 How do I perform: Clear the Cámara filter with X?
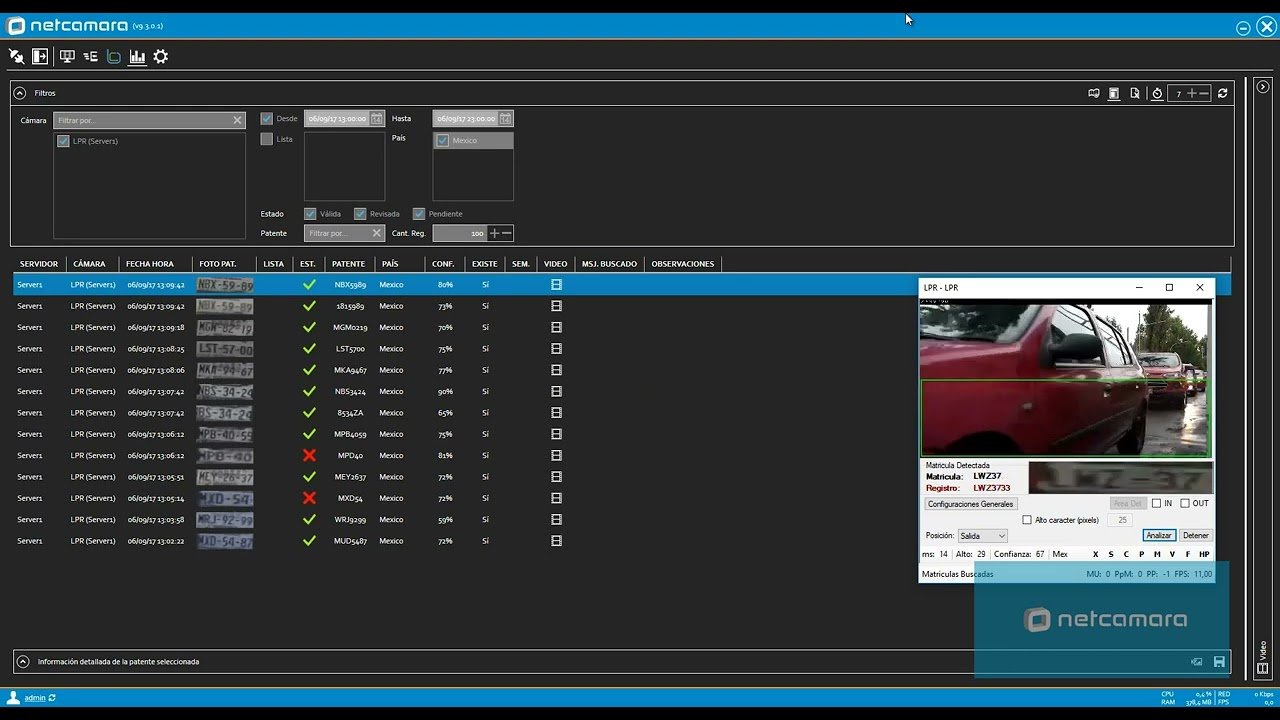(237, 120)
